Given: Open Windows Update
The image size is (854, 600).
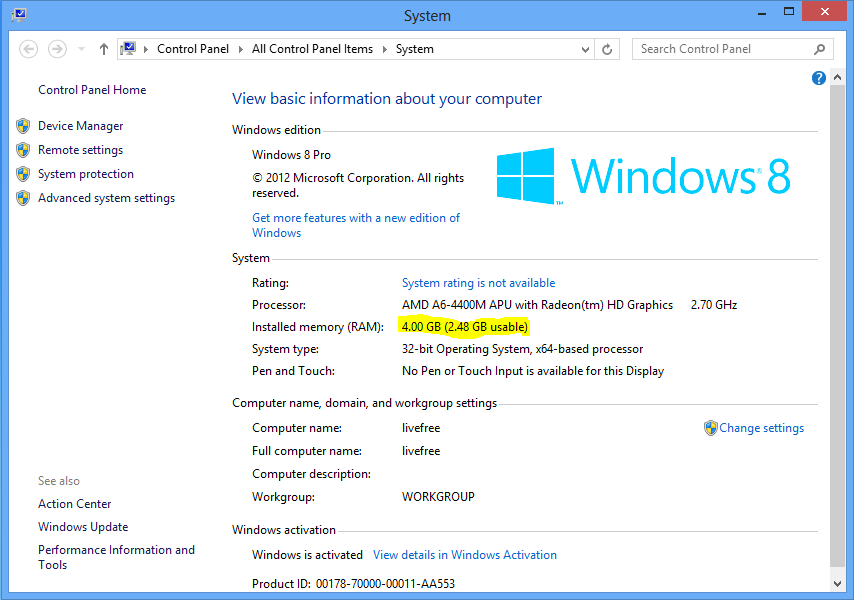Looking at the screenshot, I should click(x=83, y=527).
